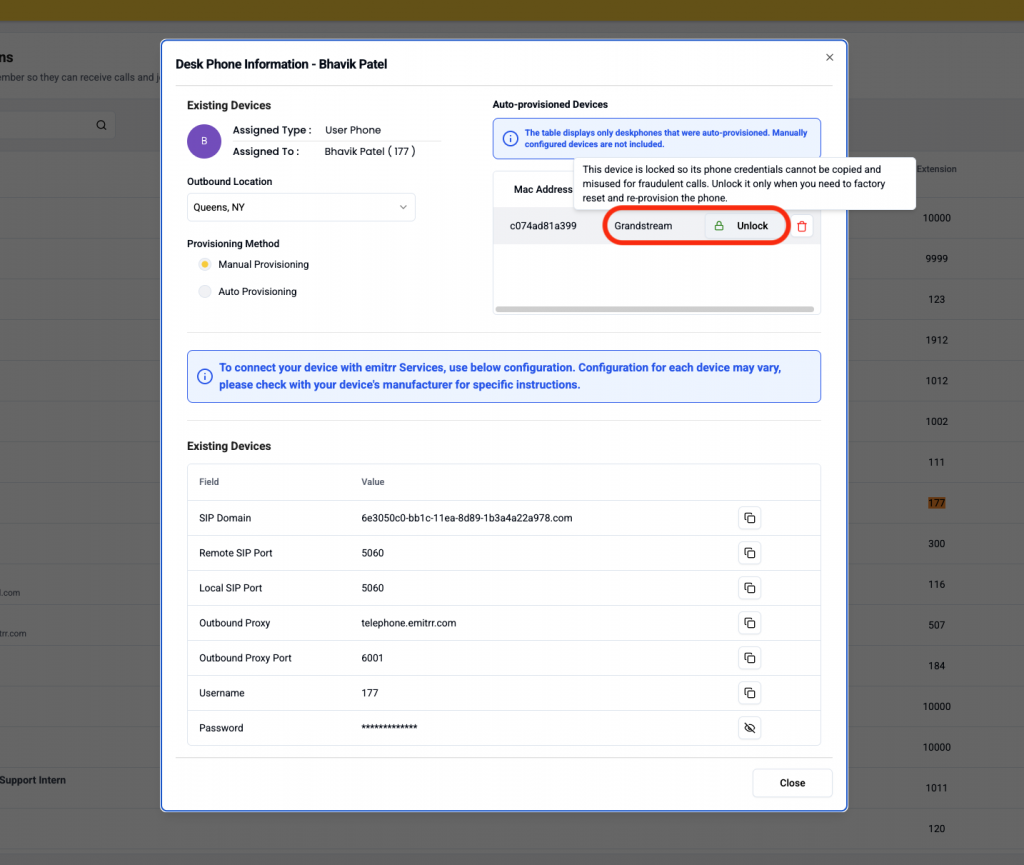Click the green lock icon beside Unlock

point(719,226)
